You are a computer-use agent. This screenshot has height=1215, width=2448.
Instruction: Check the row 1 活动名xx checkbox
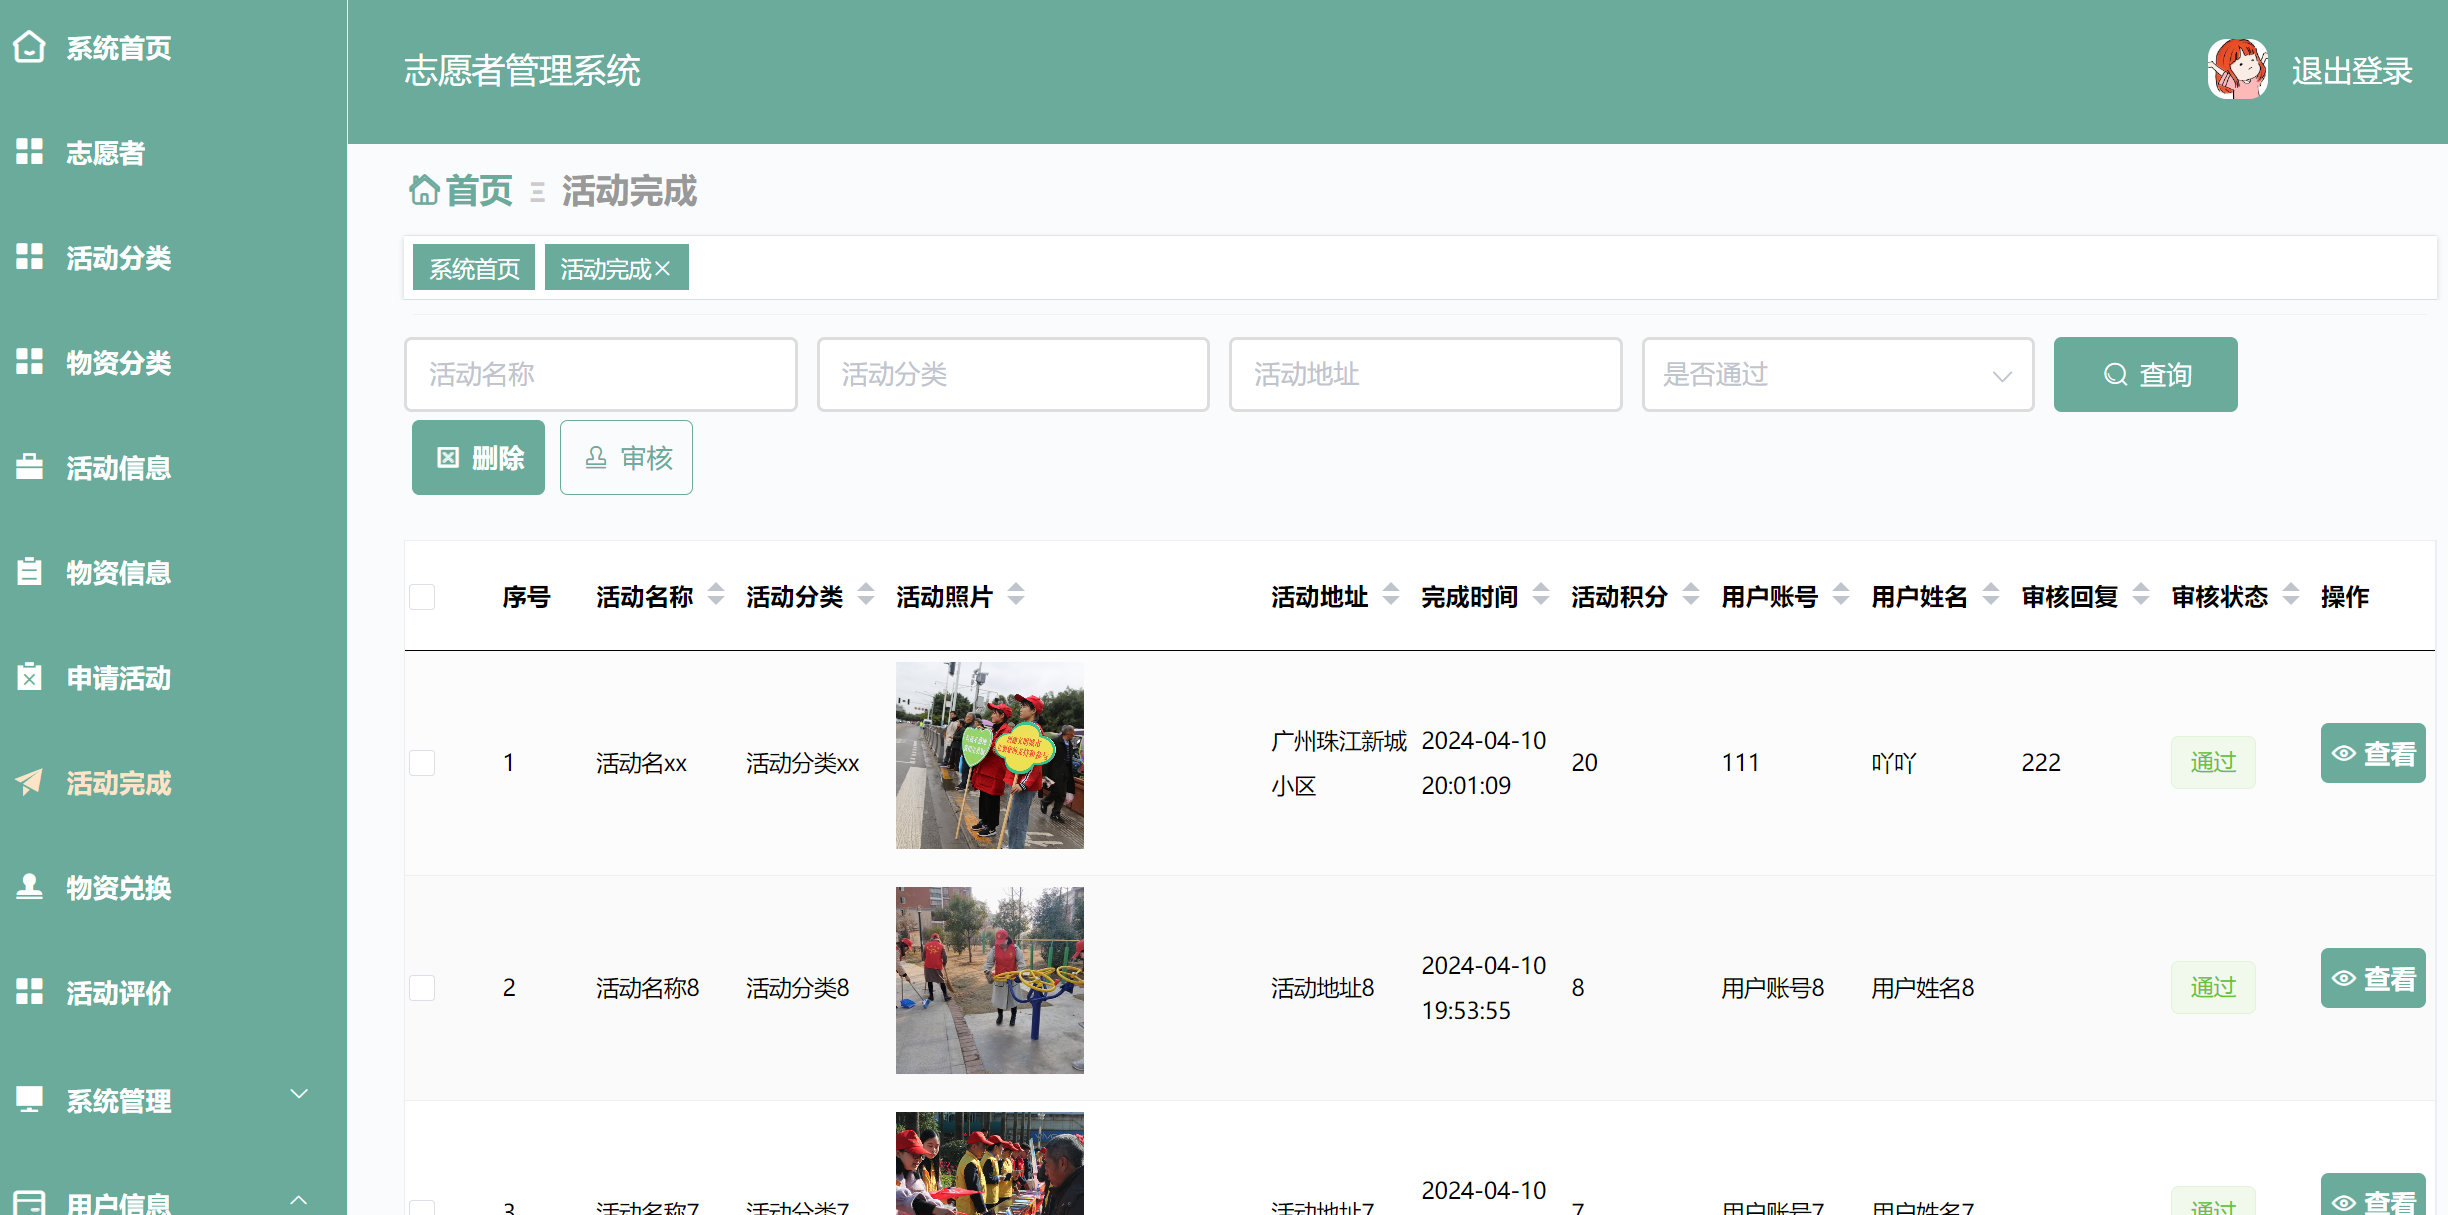[422, 763]
